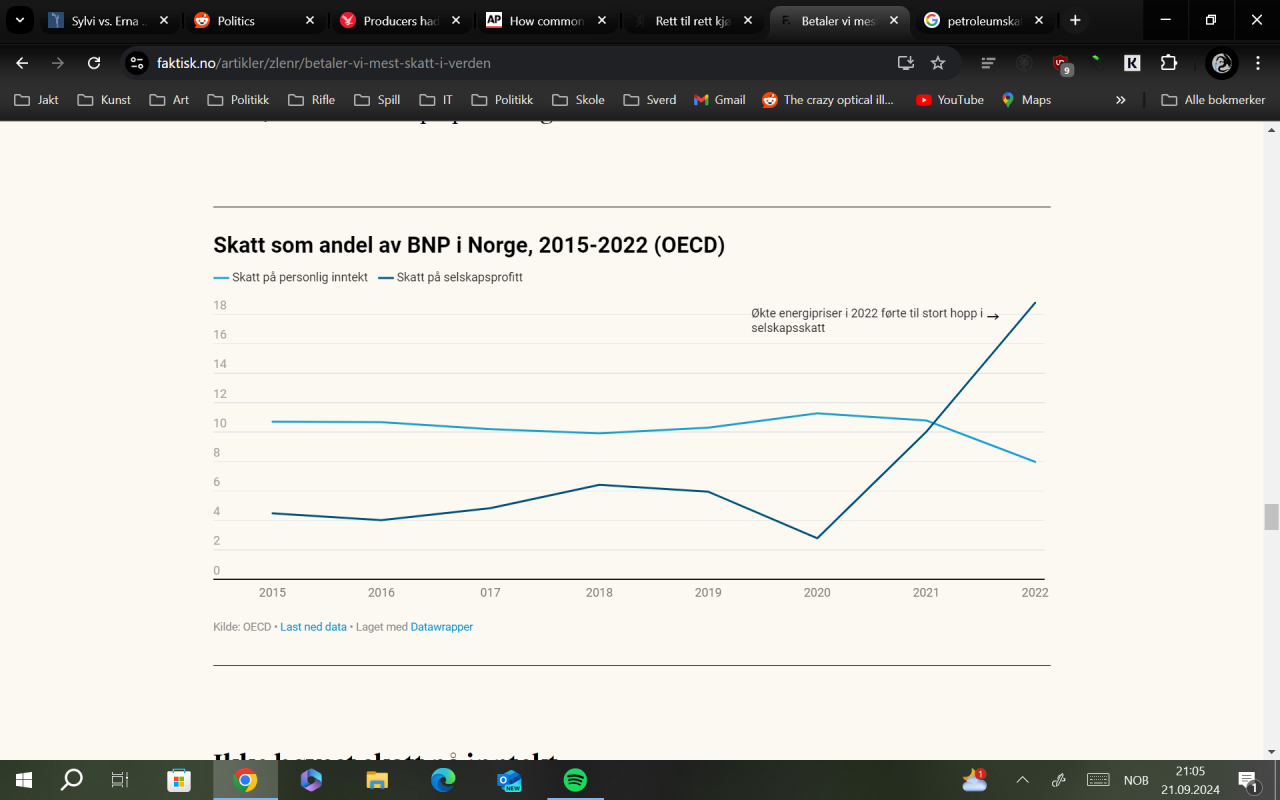The image size is (1280, 800).
Task: Open the three-dot Chrome menu
Action: coord(1258,62)
